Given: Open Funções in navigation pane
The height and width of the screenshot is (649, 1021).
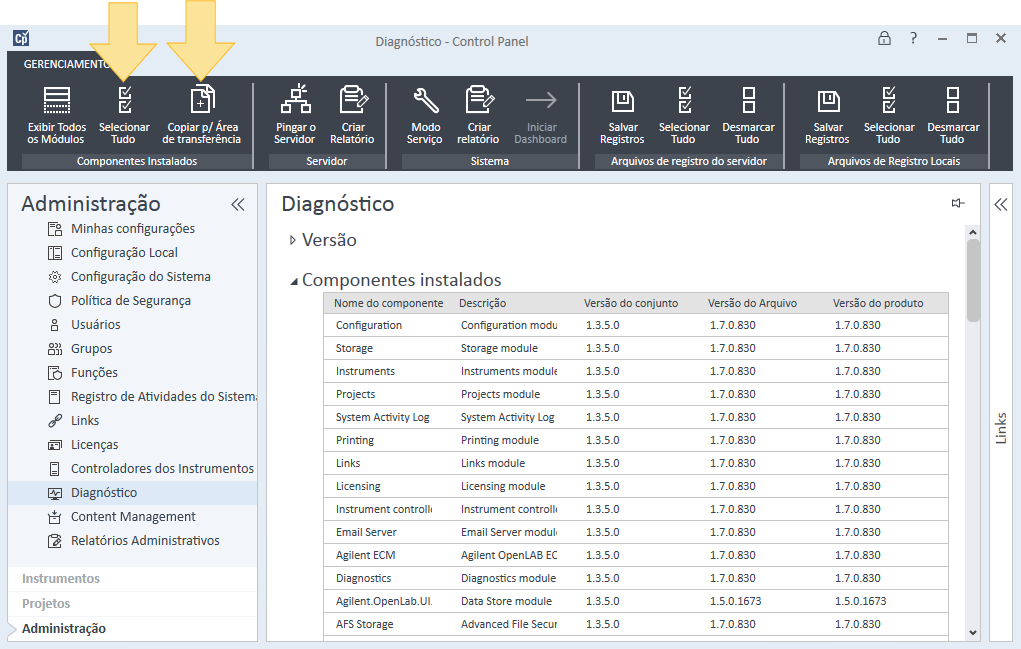Looking at the screenshot, I should 94,372.
